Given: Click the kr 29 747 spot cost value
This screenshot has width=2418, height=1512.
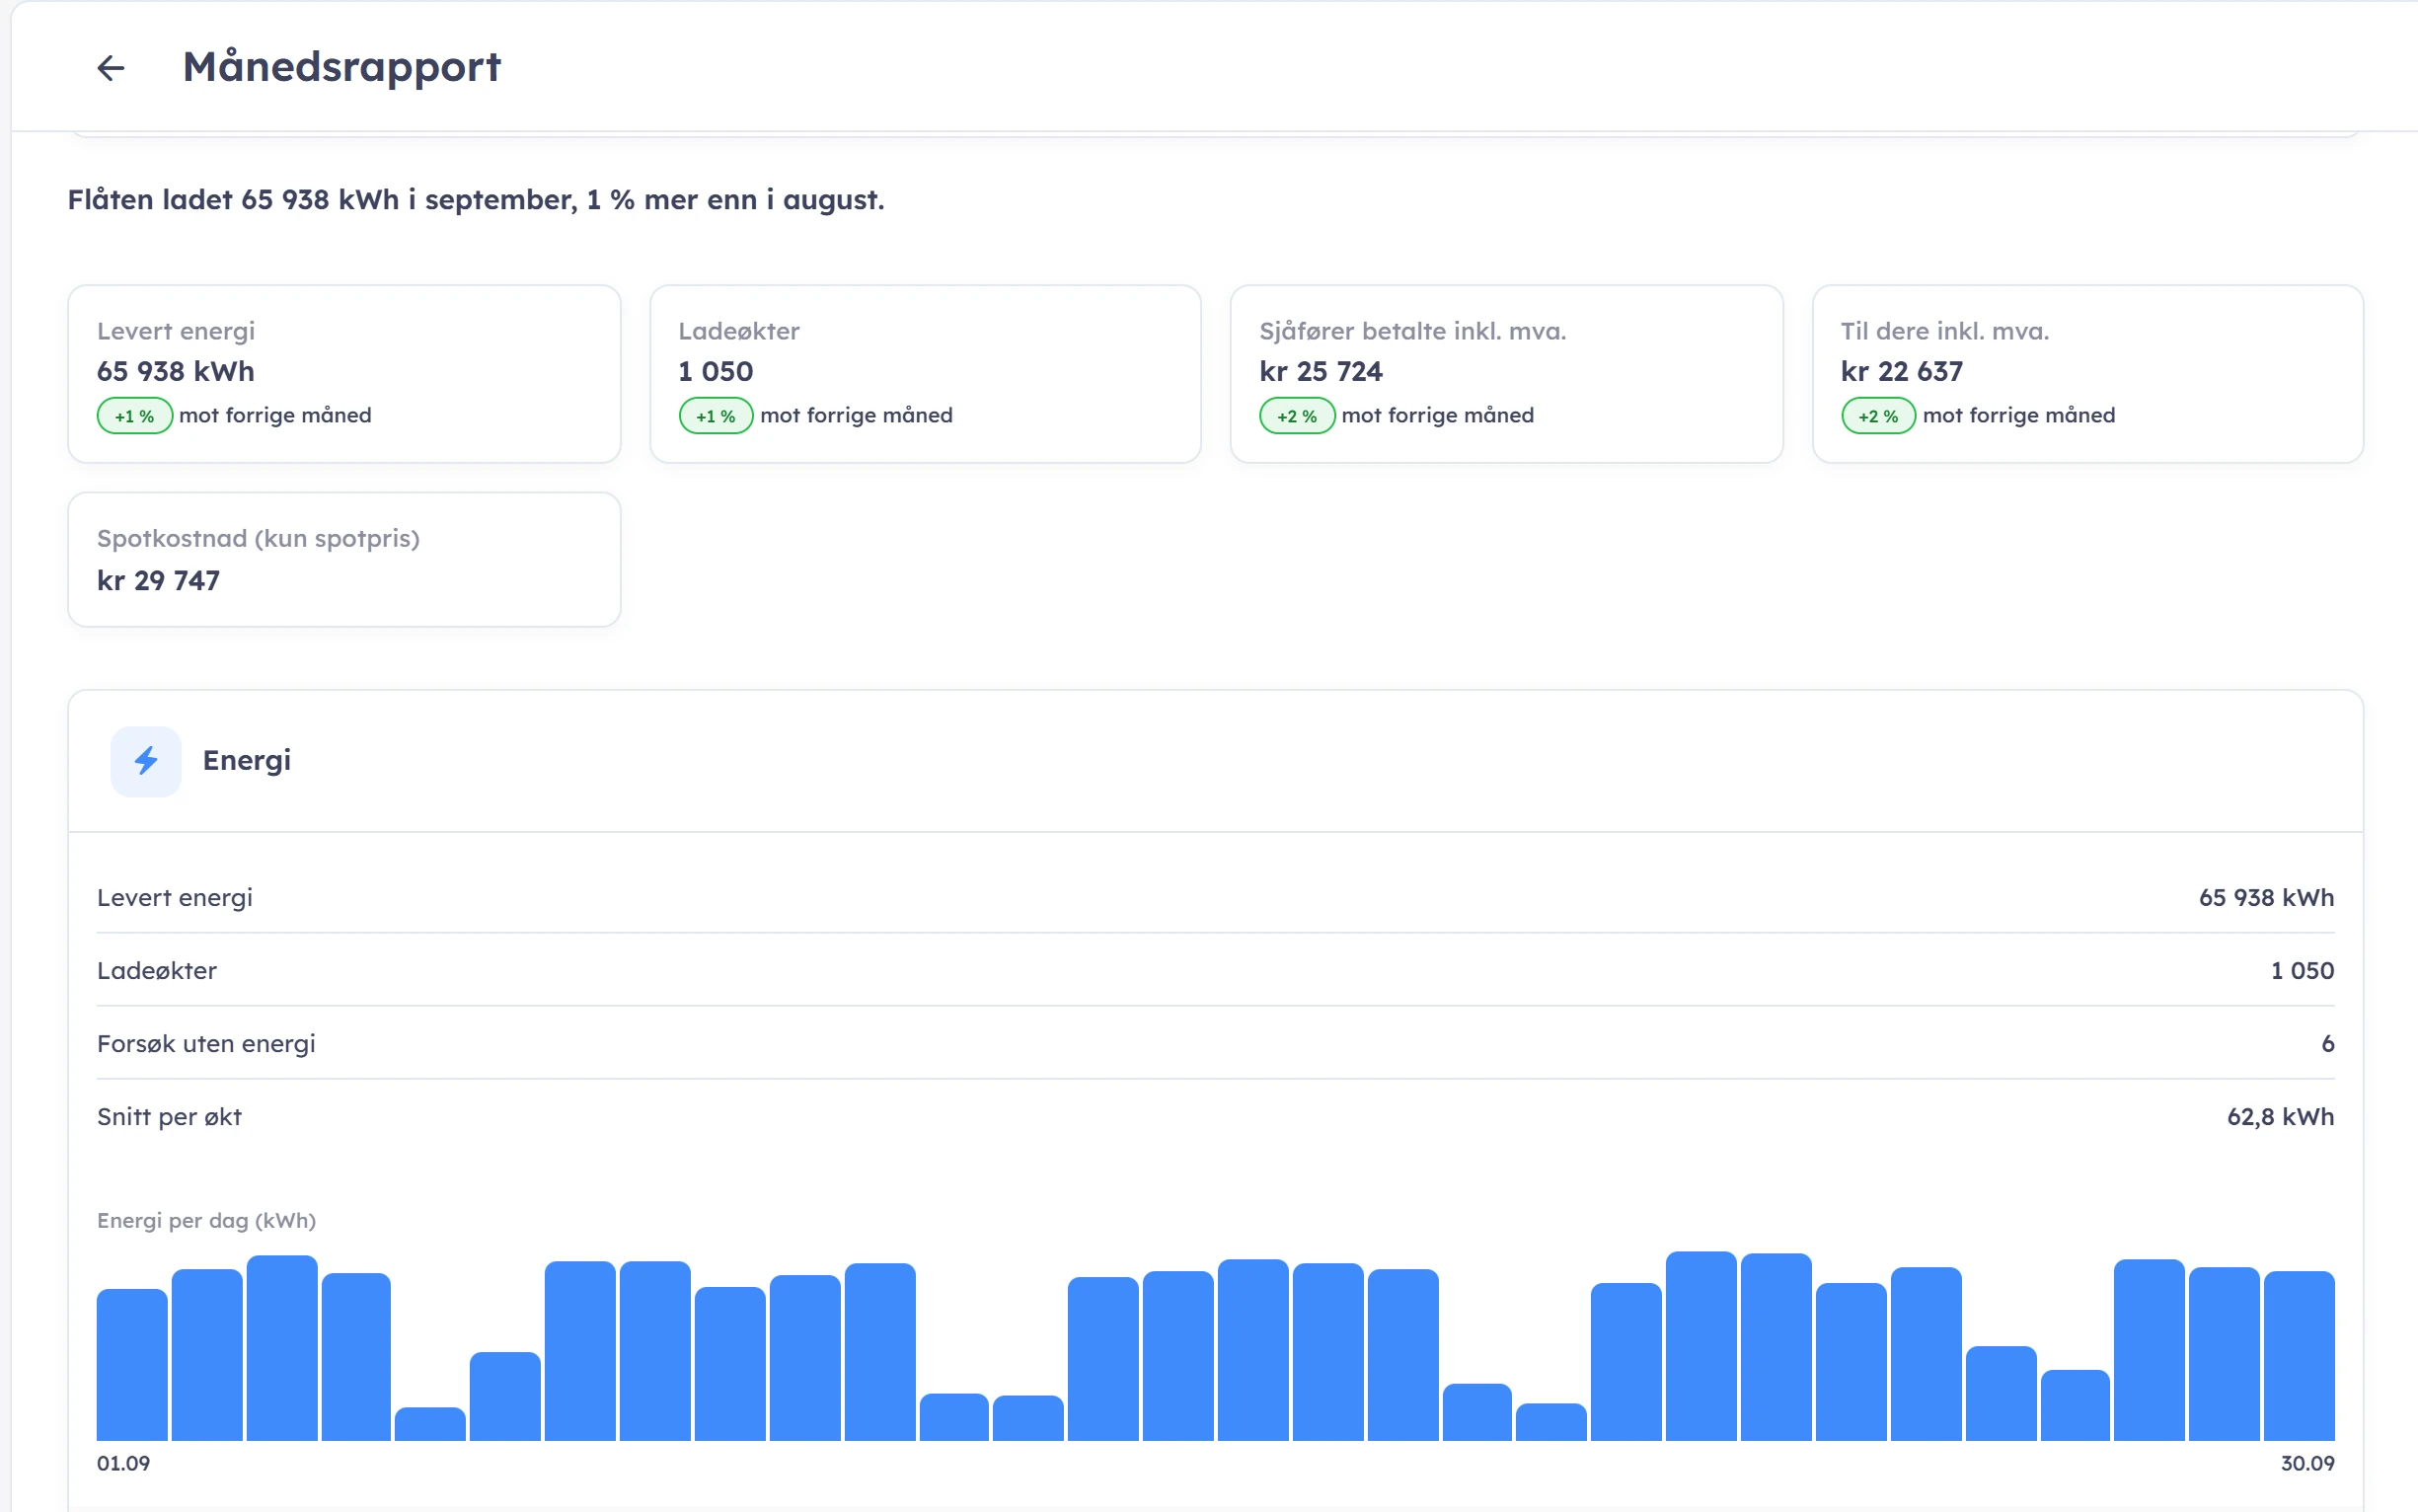Looking at the screenshot, I should (158, 580).
